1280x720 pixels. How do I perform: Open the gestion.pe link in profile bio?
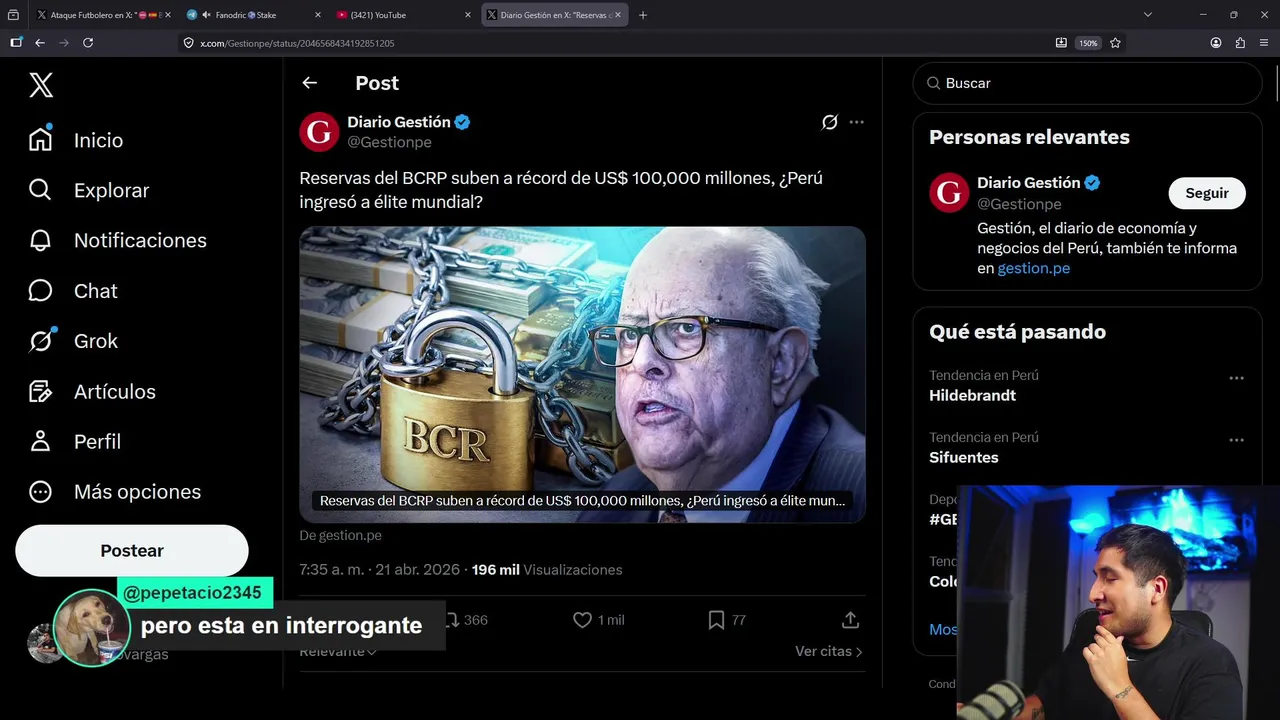tap(1033, 268)
